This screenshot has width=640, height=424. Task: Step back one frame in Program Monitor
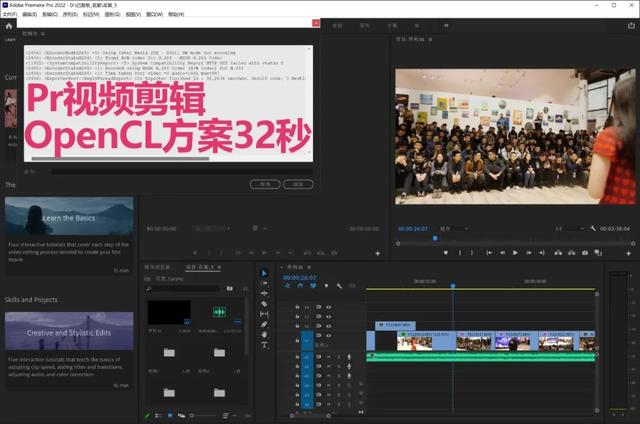502,253
